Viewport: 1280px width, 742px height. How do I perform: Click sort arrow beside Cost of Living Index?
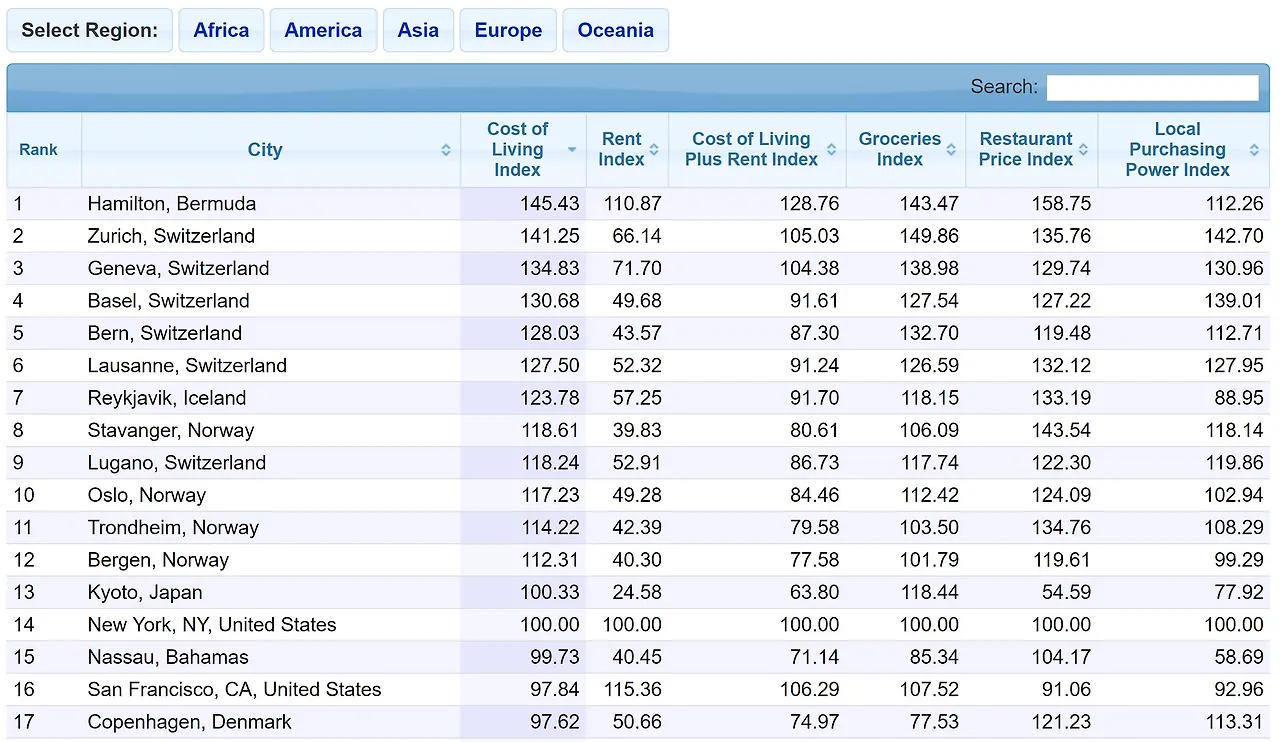click(572, 150)
